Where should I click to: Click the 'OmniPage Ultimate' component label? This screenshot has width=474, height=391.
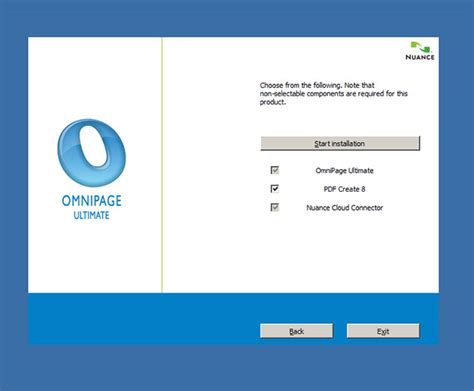[x=344, y=170]
